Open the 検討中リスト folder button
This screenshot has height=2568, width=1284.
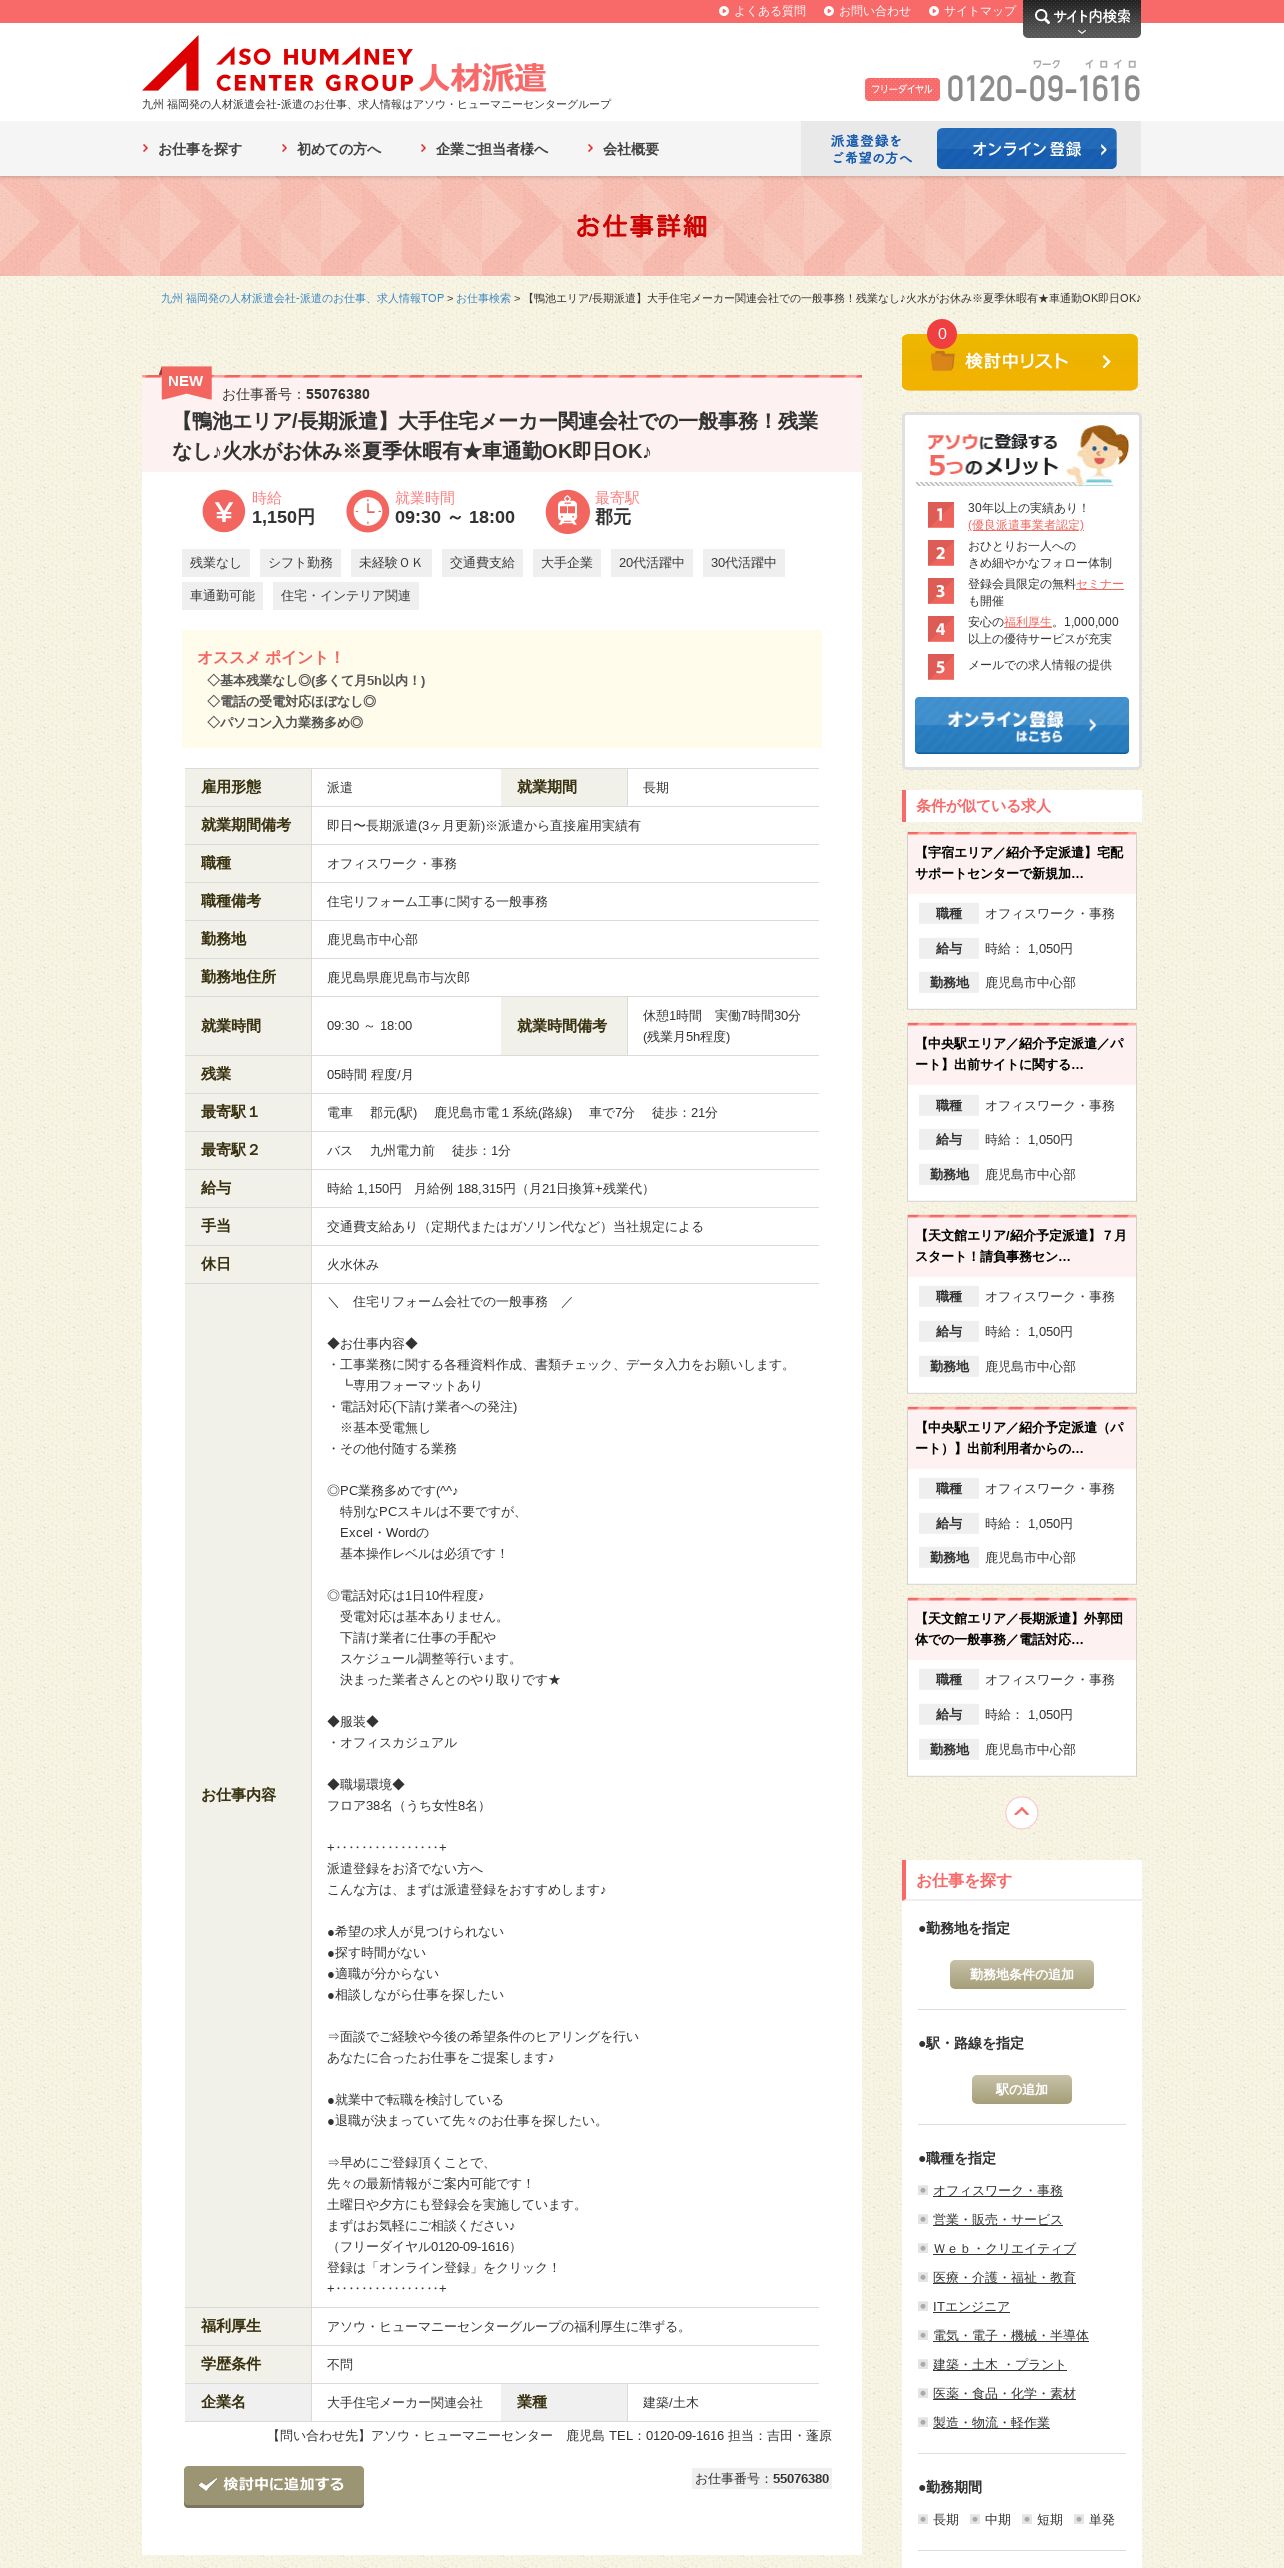coord(1020,361)
